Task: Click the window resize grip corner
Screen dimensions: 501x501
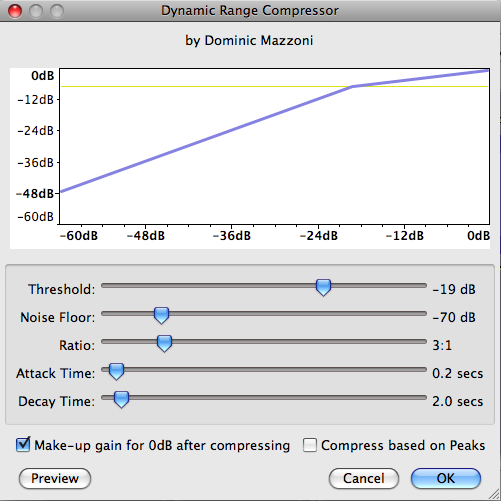Action: 494,494
